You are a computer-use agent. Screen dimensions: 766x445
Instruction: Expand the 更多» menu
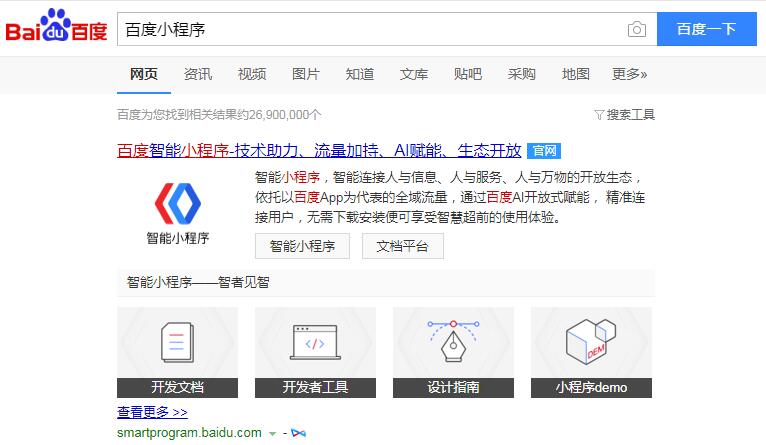pyautogui.click(x=630, y=74)
